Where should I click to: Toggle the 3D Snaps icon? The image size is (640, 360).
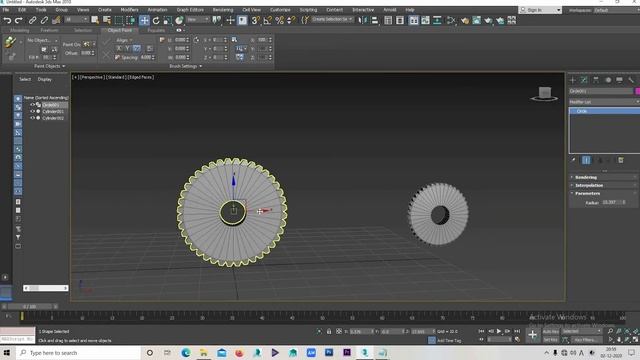[x=255, y=20]
